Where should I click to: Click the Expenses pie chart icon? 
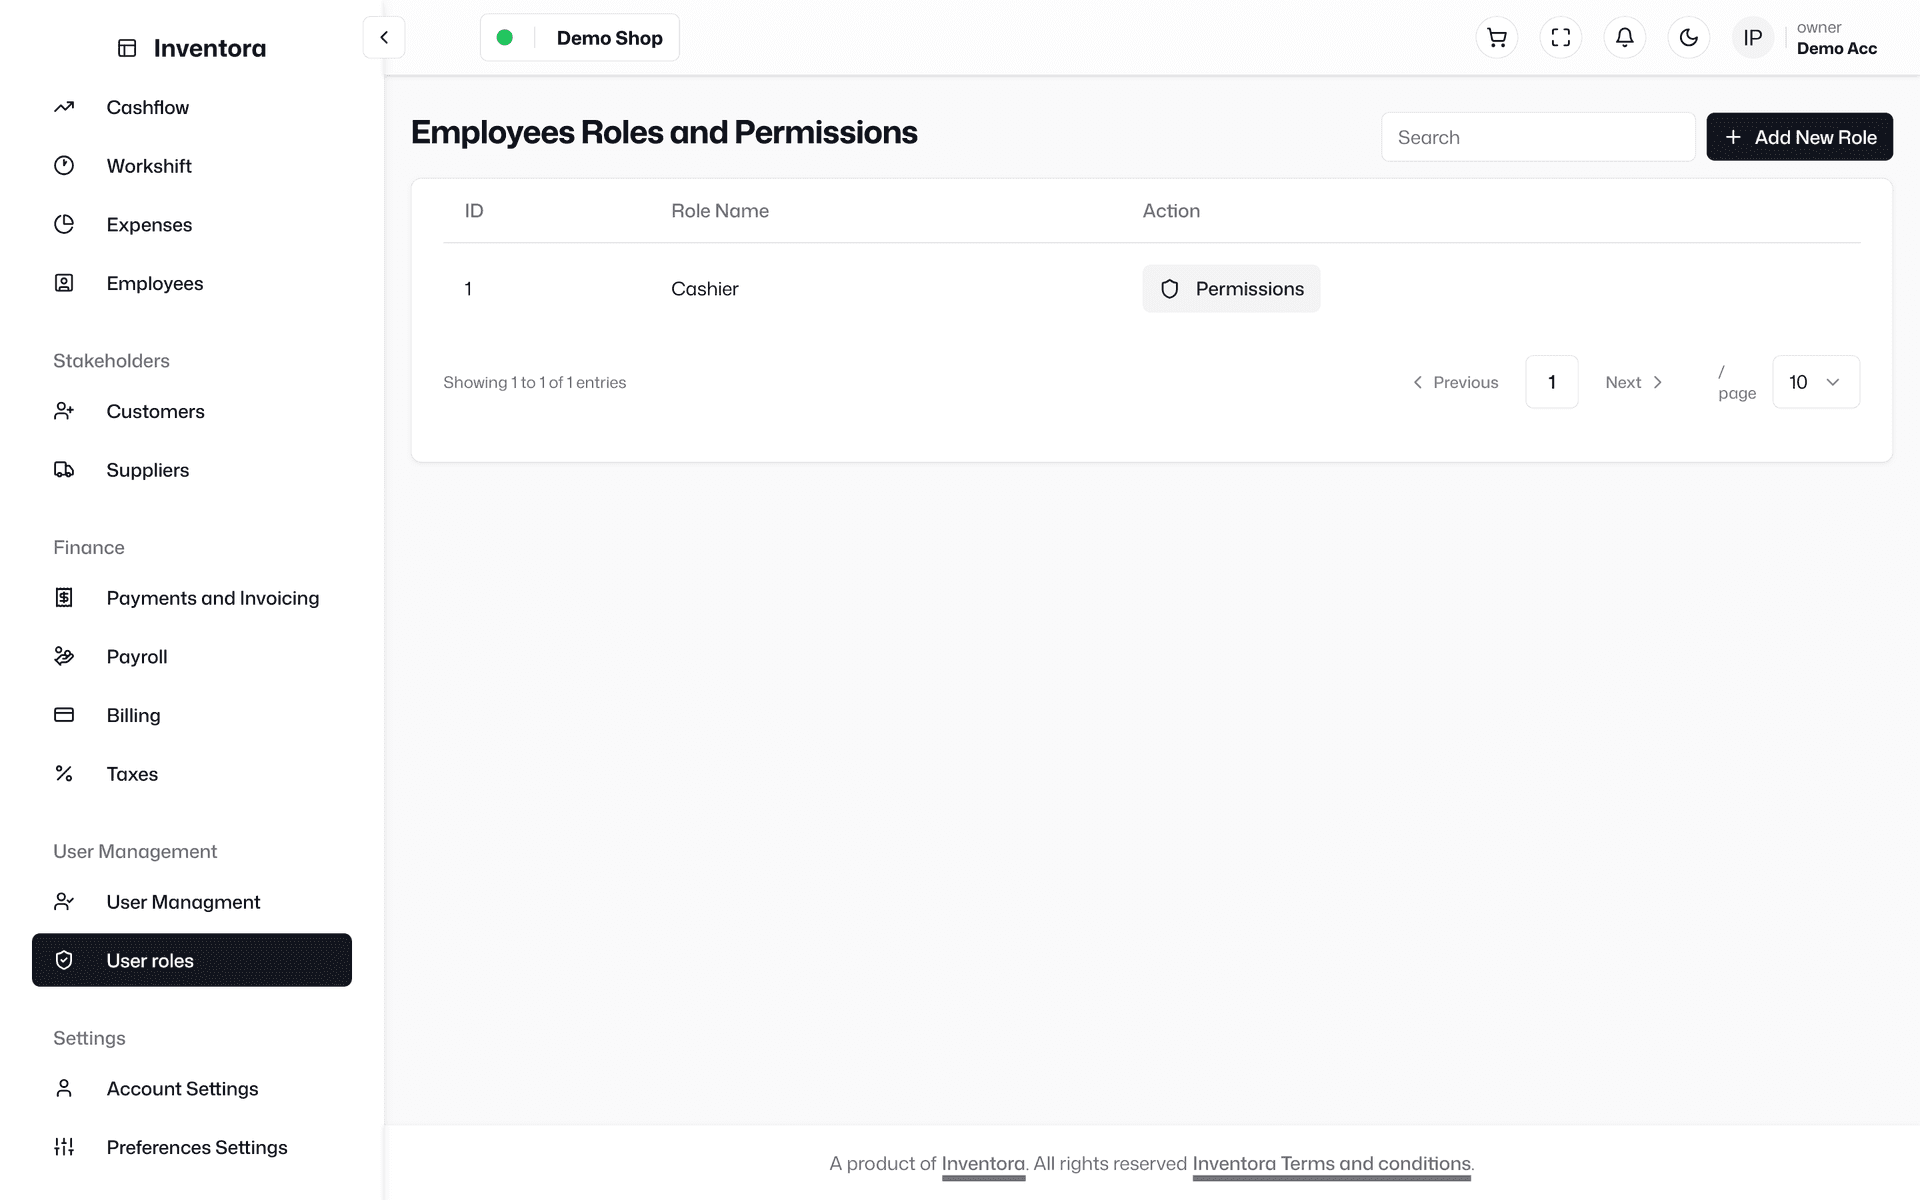click(x=64, y=225)
